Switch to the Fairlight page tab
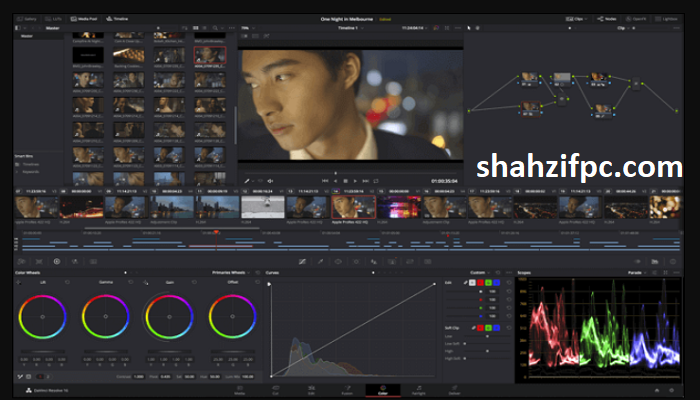 [418, 390]
